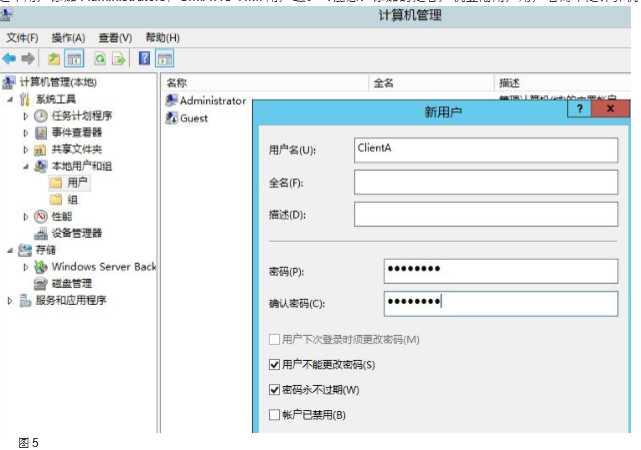641x450 pixels.
Task: Collapse the 本地用户和组 tree node
Action: [x=26, y=166]
